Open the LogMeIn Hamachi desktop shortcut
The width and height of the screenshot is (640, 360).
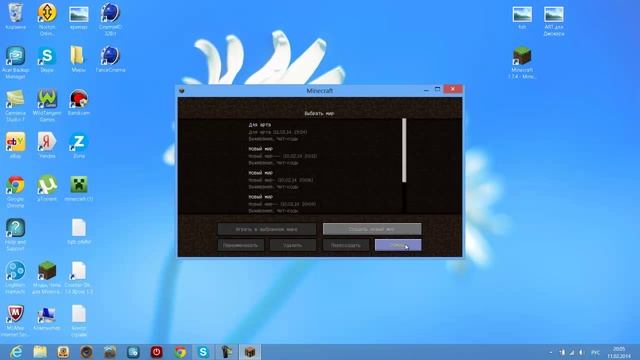tap(16, 278)
